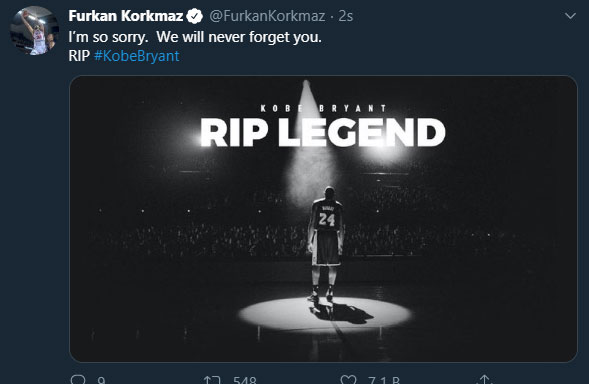Viewport: 589px width, 384px height.
Task: Click the share tweet upload icon
Action: pyautogui.click(x=485, y=379)
